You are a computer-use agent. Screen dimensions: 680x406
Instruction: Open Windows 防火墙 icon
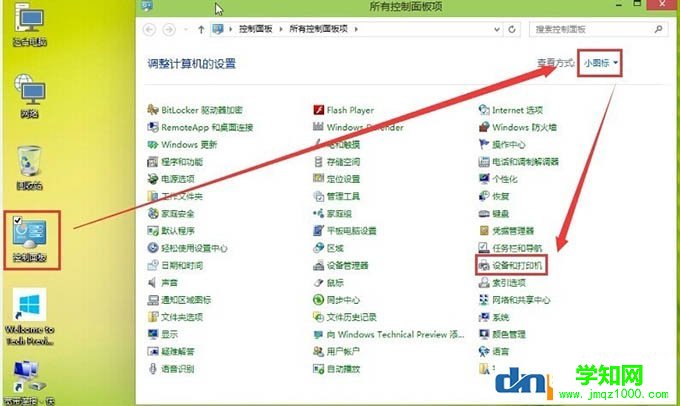pyautogui.click(x=484, y=127)
